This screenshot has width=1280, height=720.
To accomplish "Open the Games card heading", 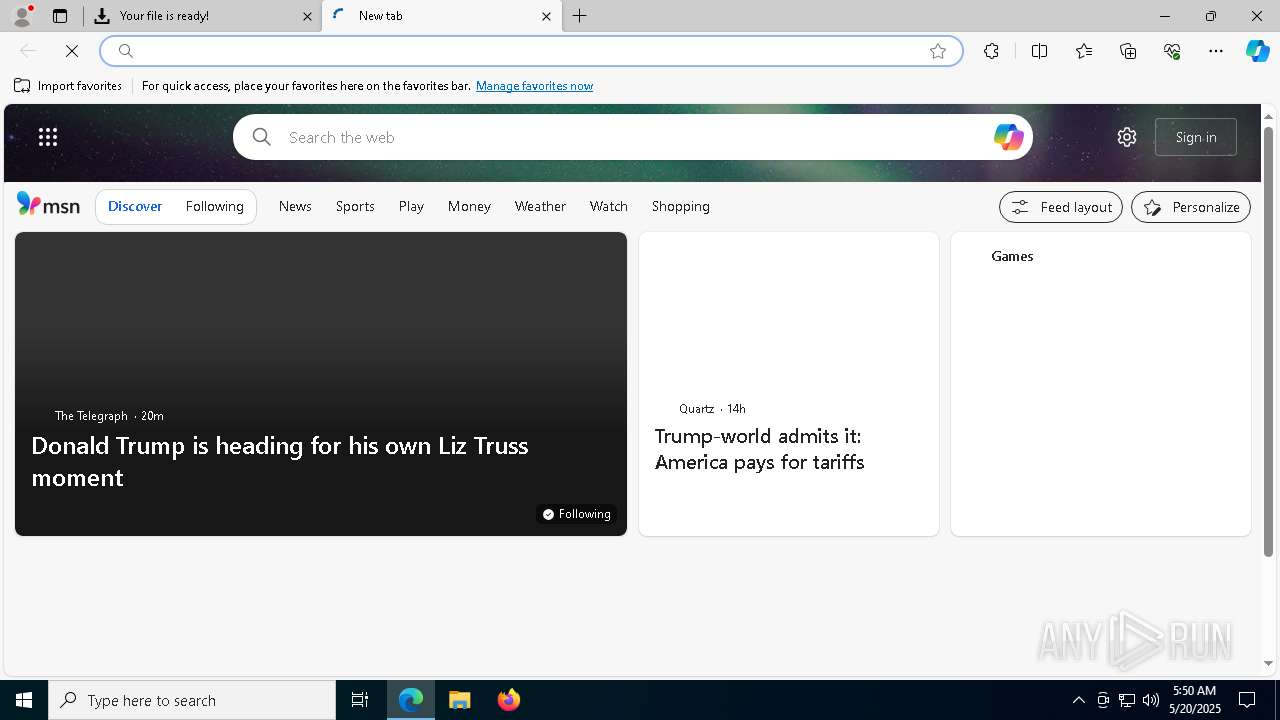I will pos(1012,256).
